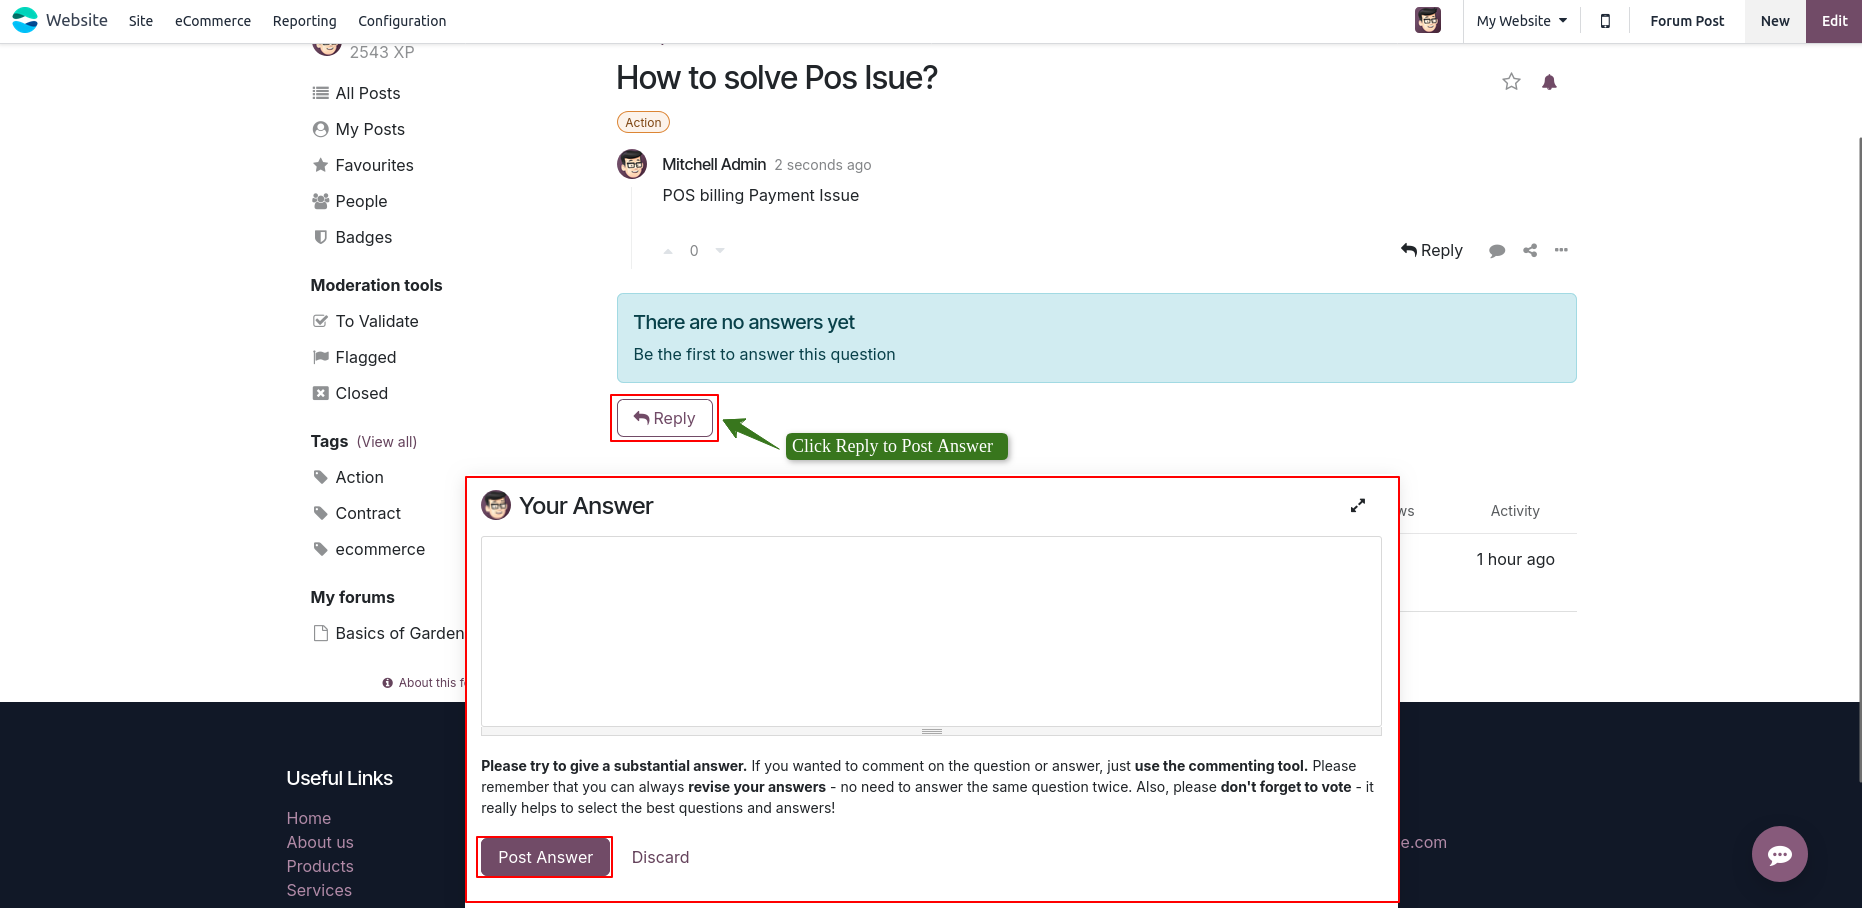Image resolution: width=1862 pixels, height=908 pixels.
Task: Open the three-dots more options menu
Action: tap(1561, 250)
